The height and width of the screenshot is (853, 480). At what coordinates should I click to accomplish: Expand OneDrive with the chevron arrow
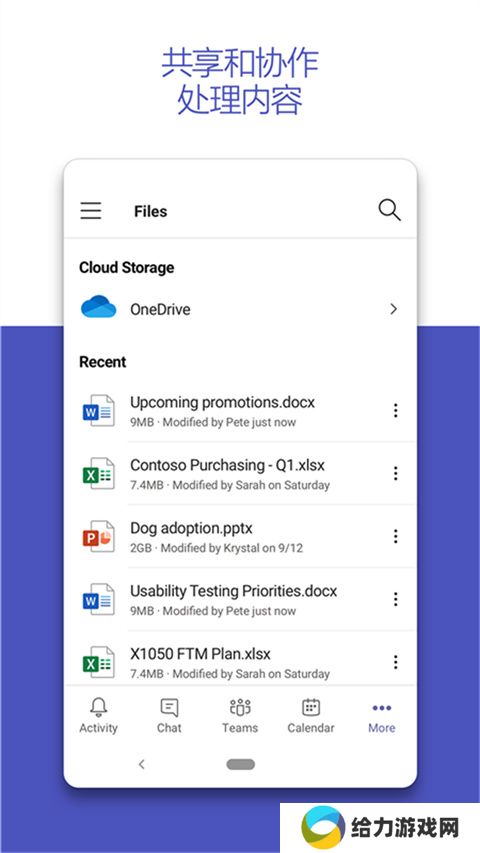[393, 309]
